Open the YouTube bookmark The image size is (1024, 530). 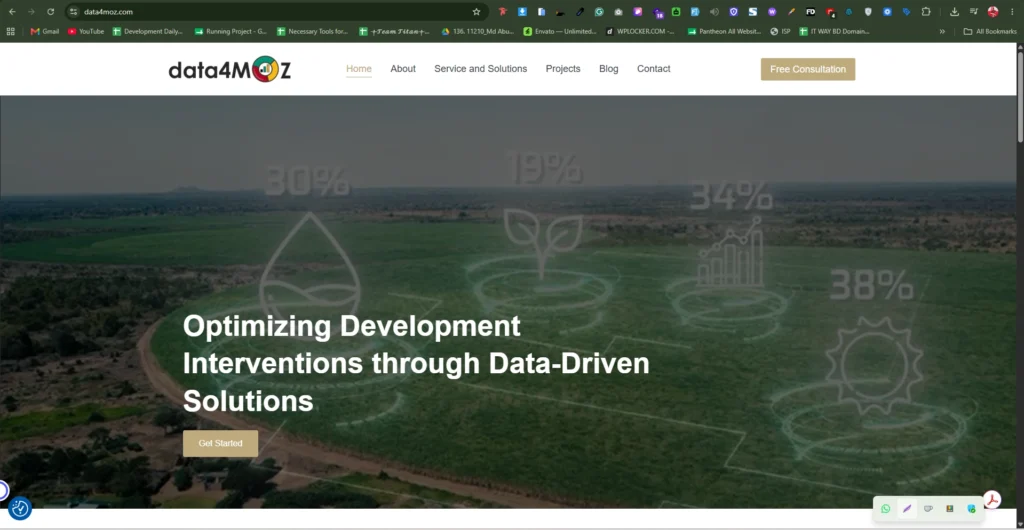(86, 31)
